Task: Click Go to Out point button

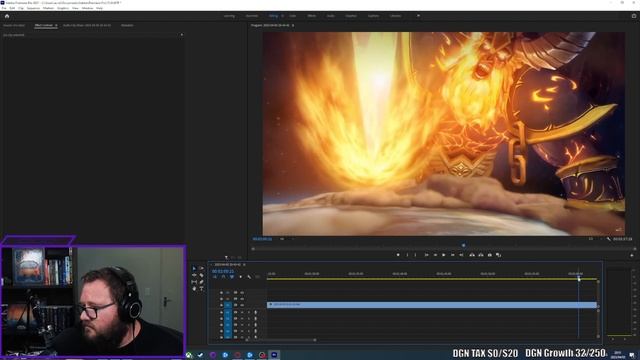Action: click(x=461, y=255)
